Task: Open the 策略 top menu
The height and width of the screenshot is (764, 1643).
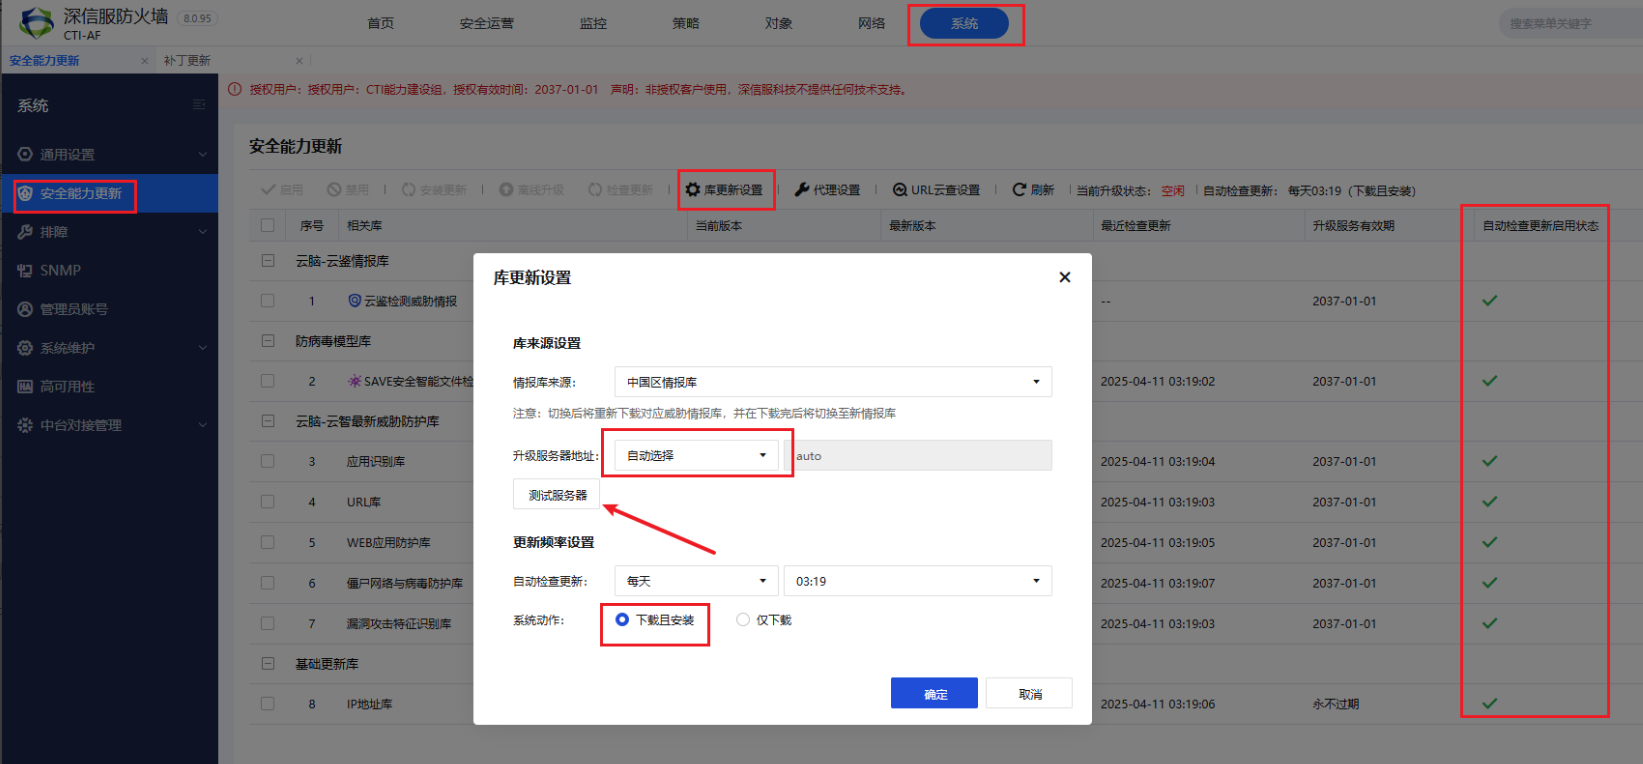Action: [x=686, y=23]
